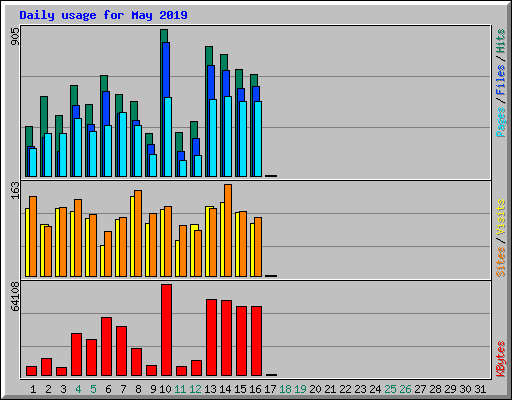Select day 17 on the date axis
The height and width of the screenshot is (400, 512).
pos(270,389)
